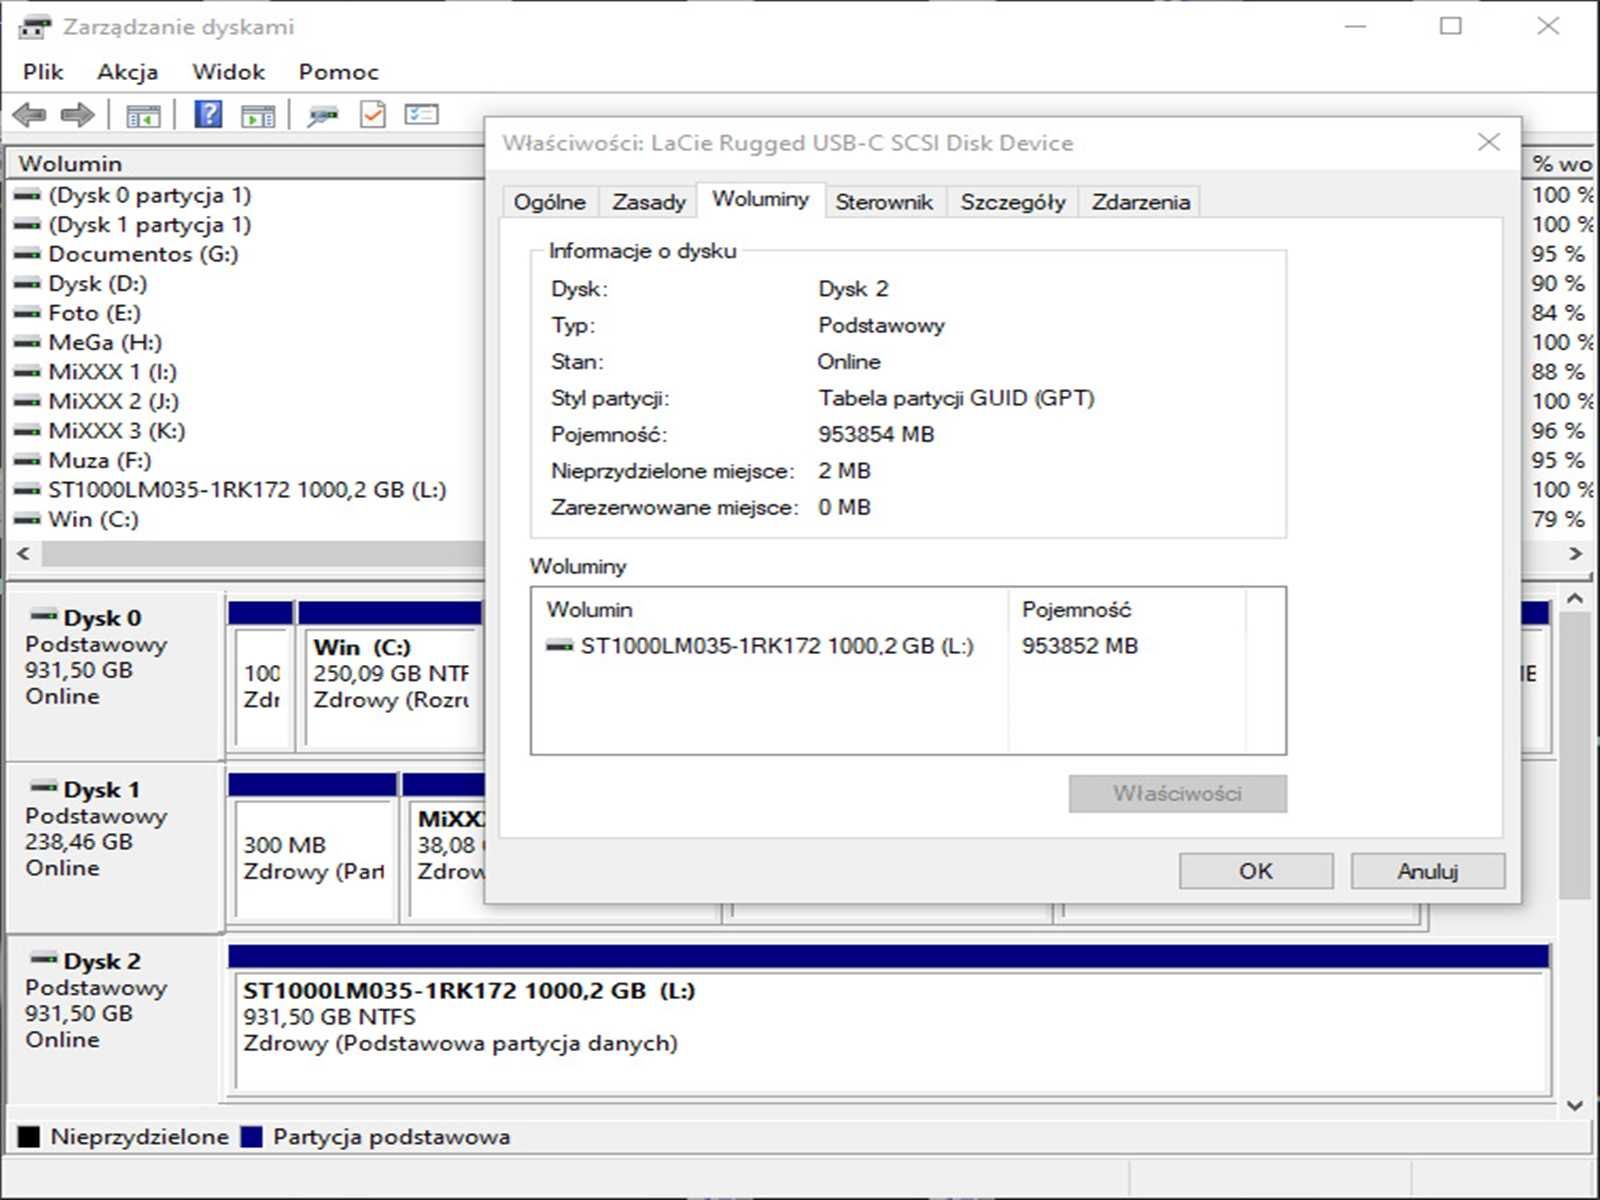The height and width of the screenshot is (1200, 1600).
Task: Click the checkmark properties toolbar icon
Action: click(373, 115)
